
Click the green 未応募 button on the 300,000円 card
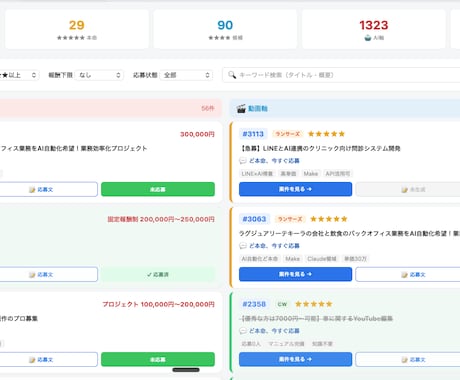point(158,189)
